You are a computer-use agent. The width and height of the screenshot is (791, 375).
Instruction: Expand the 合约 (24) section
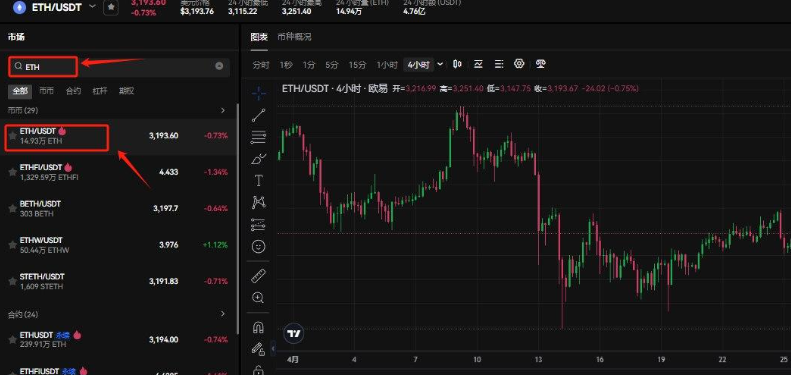[x=223, y=314]
